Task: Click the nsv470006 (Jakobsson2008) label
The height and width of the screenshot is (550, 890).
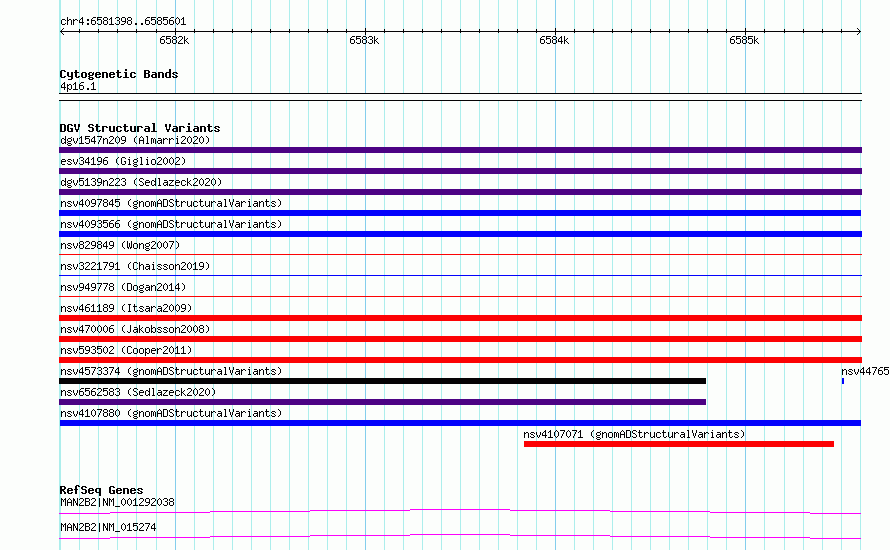Action: coord(135,329)
